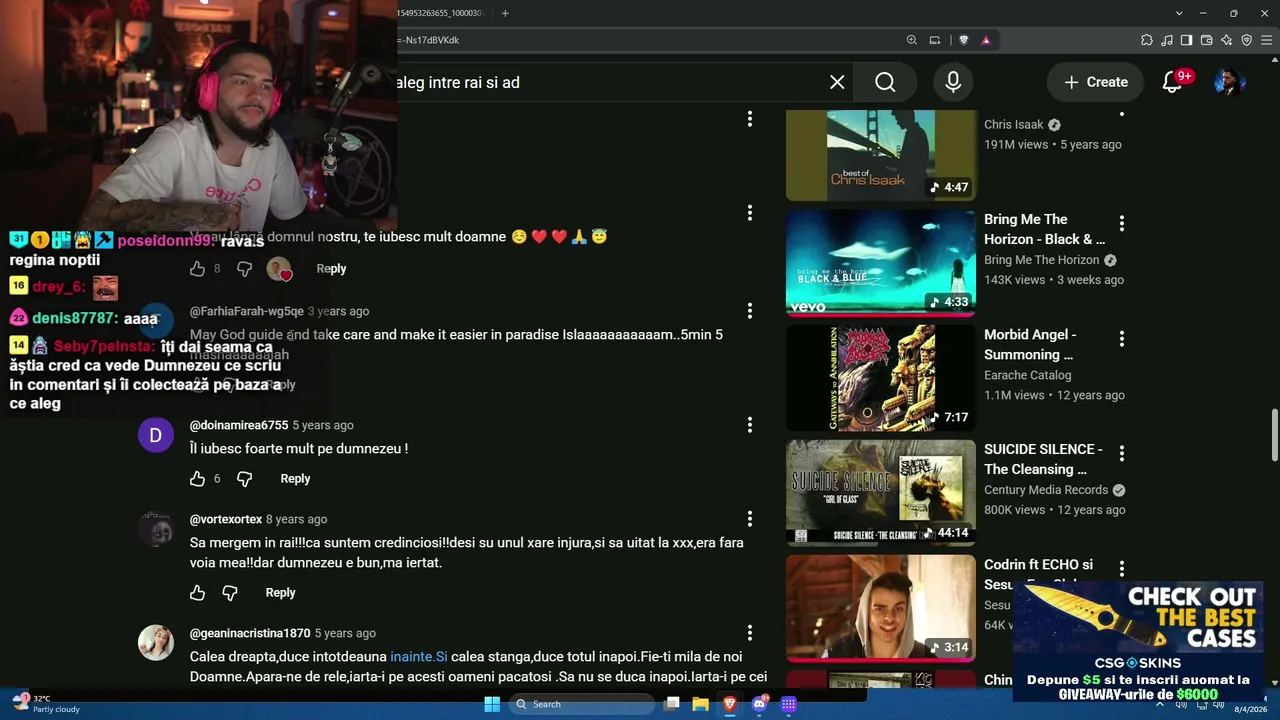Image resolution: width=1280 pixels, height=720 pixels.
Task: Click the cast/install icon in the address bar
Action: tap(935, 40)
